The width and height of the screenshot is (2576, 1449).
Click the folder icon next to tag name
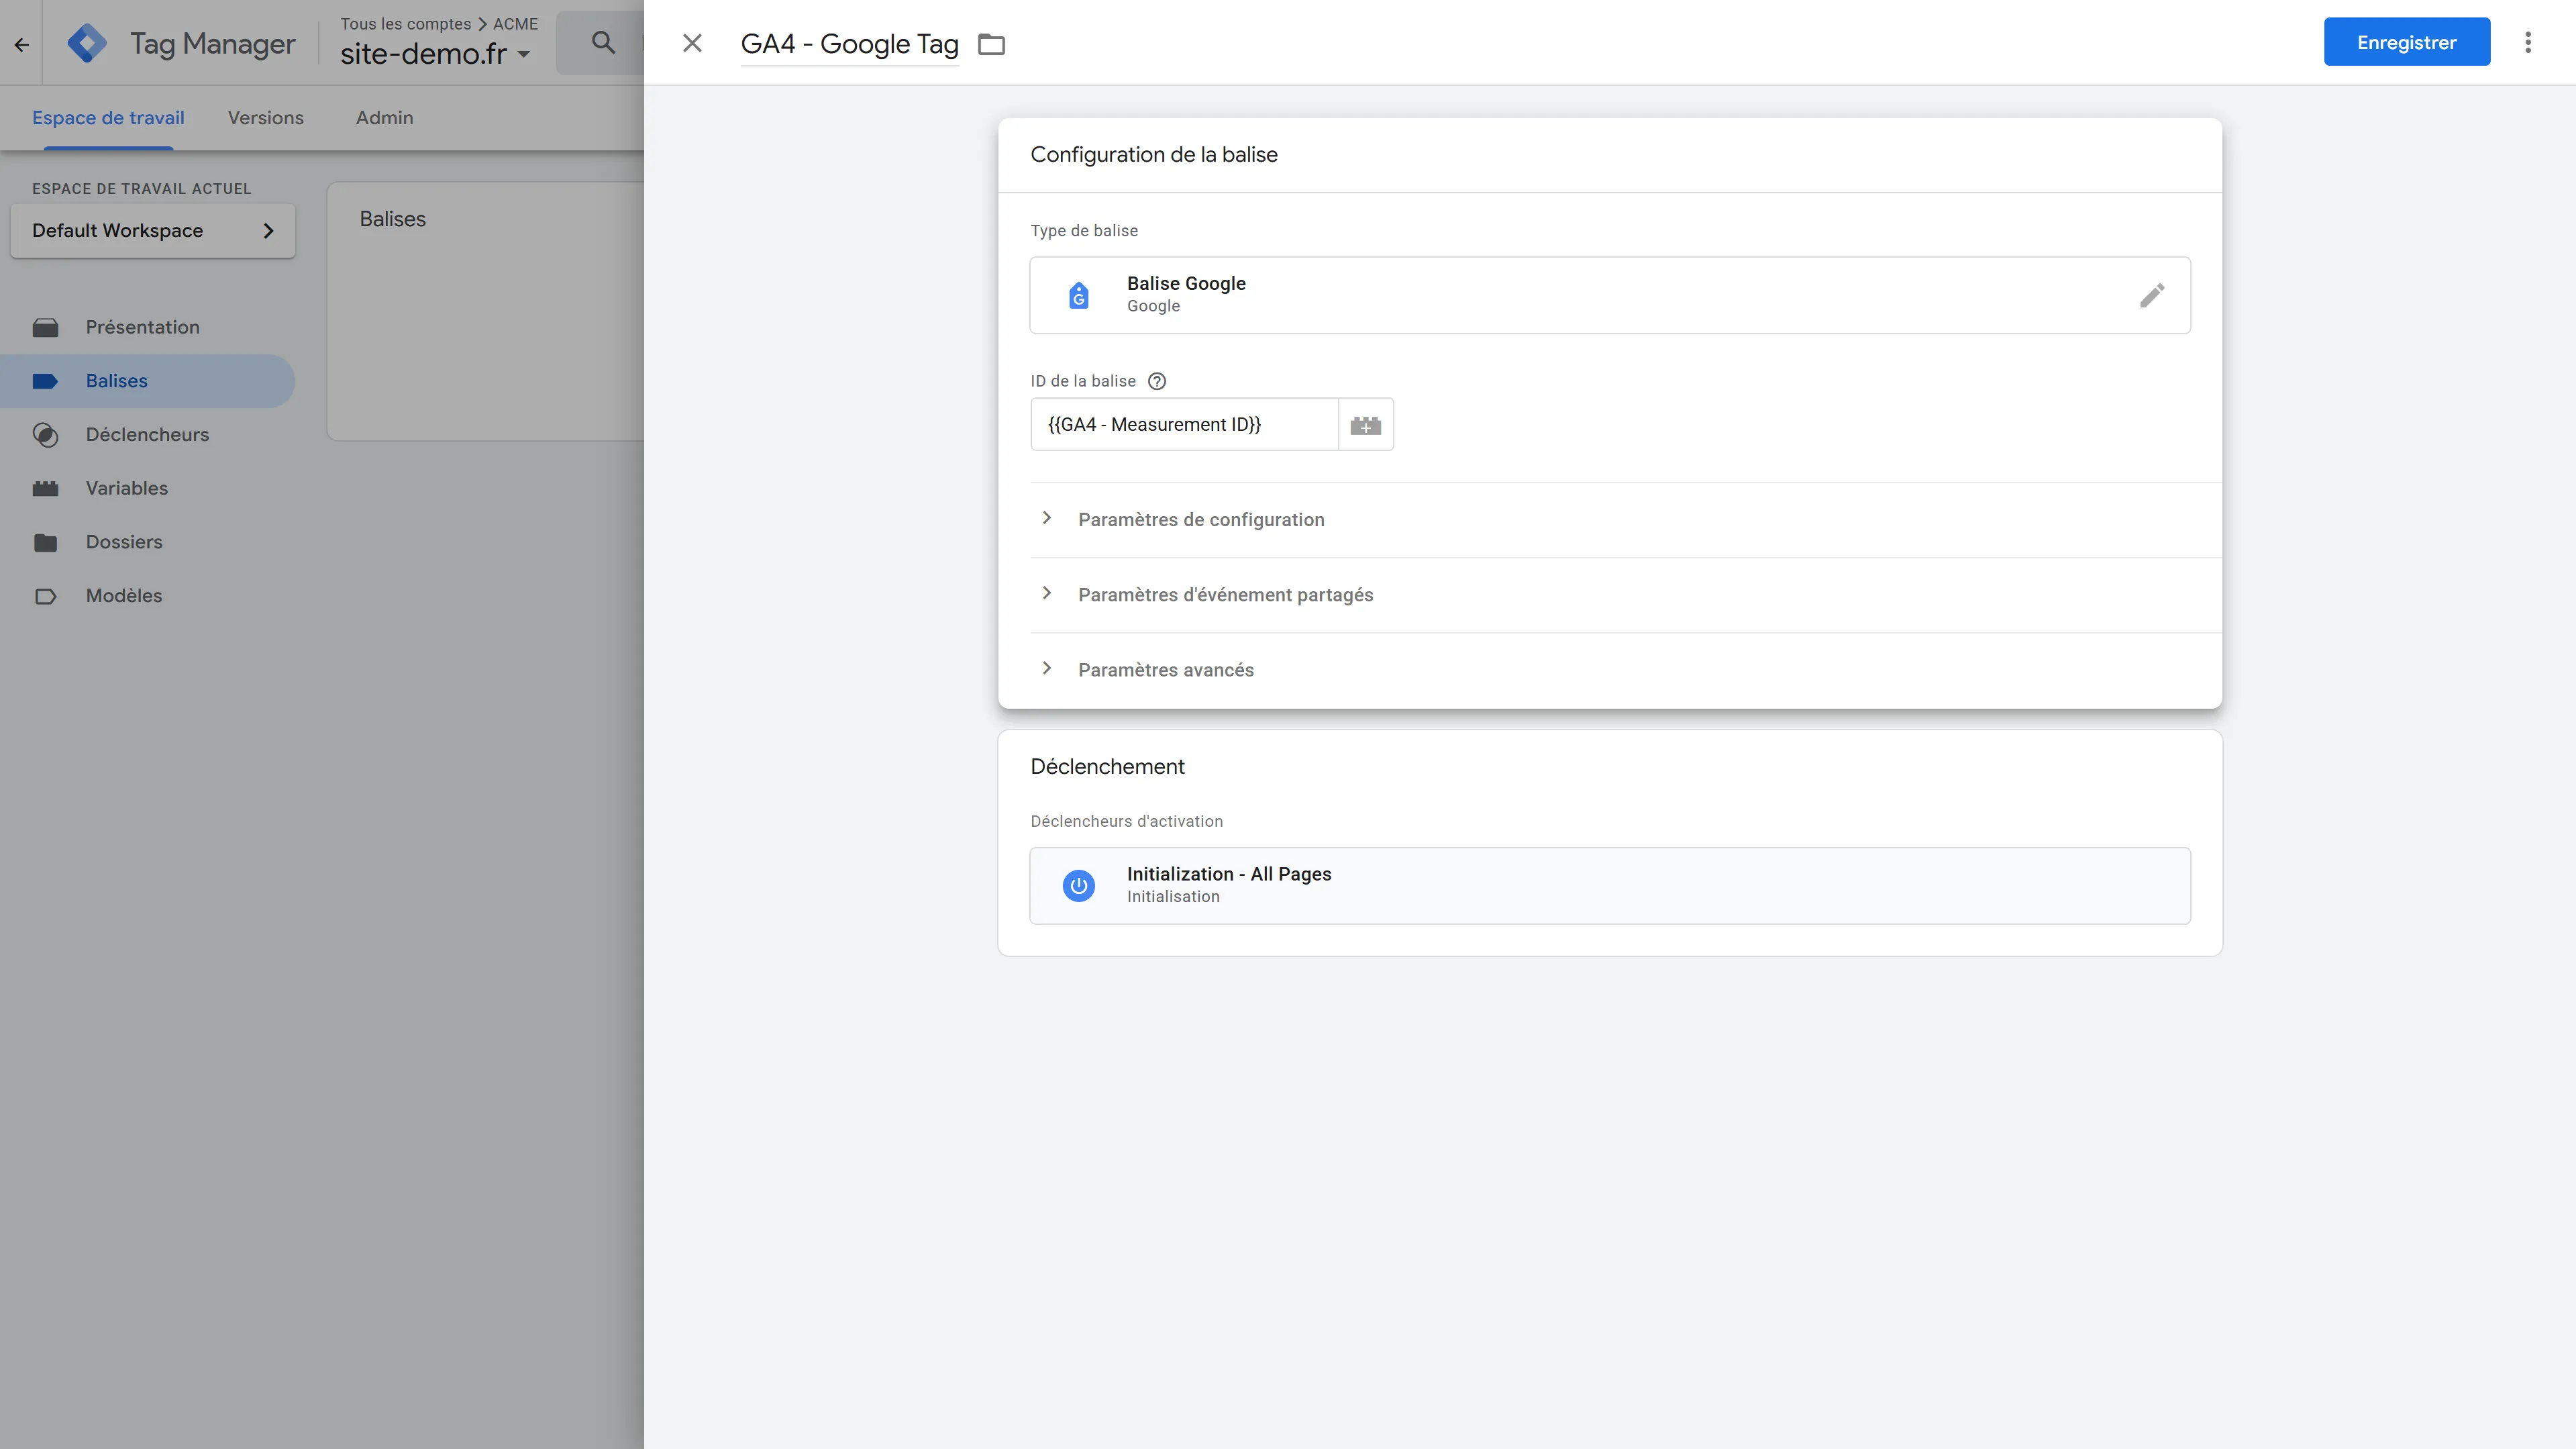coord(991,44)
